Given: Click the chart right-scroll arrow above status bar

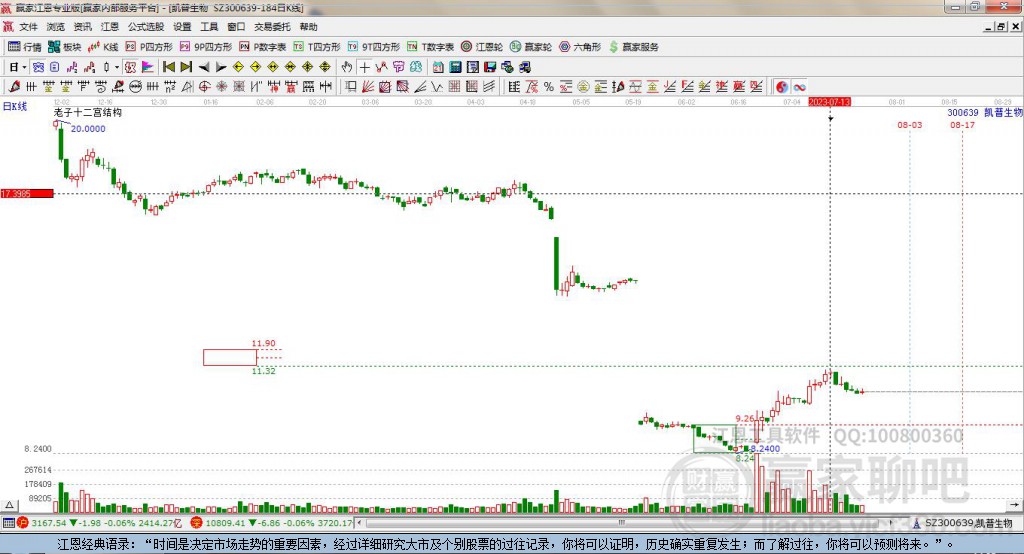Looking at the screenshot, I should [x=1014, y=504].
